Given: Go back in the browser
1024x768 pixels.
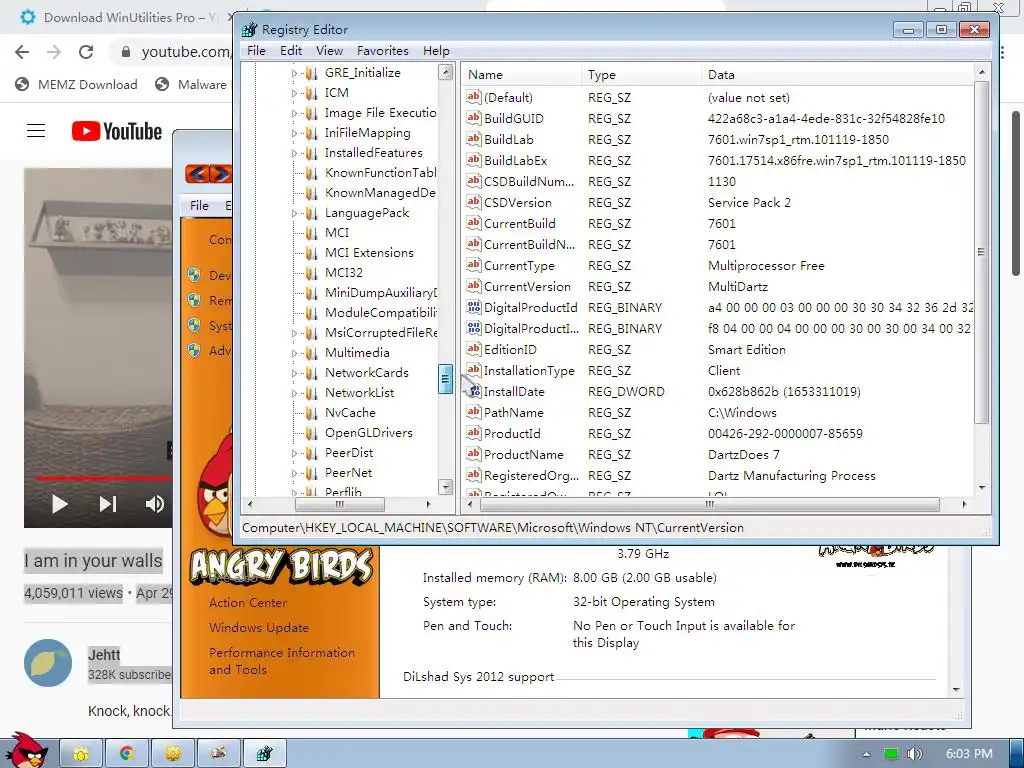Looking at the screenshot, I should tap(22, 52).
